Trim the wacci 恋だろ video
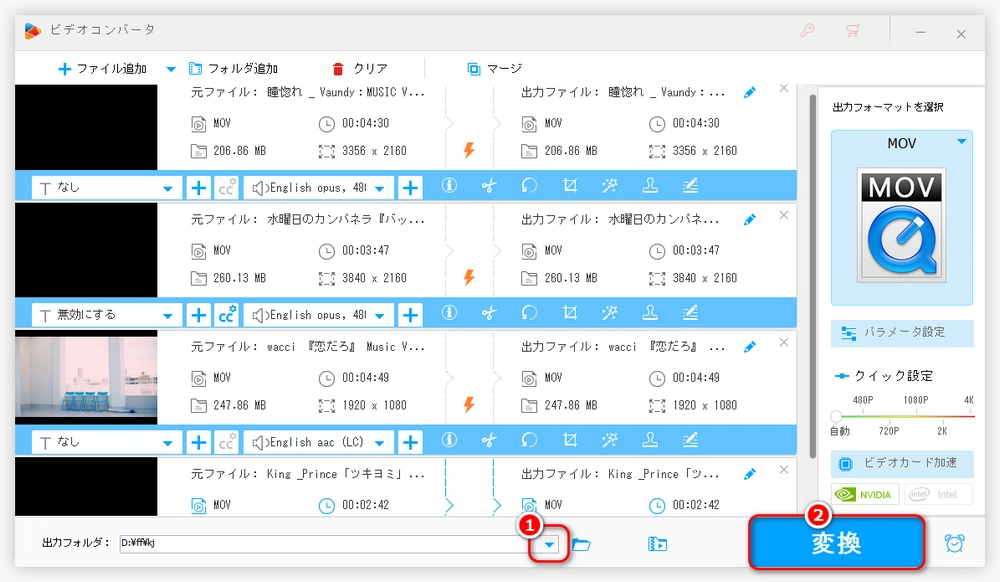 pyautogui.click(x=489, y=440)
